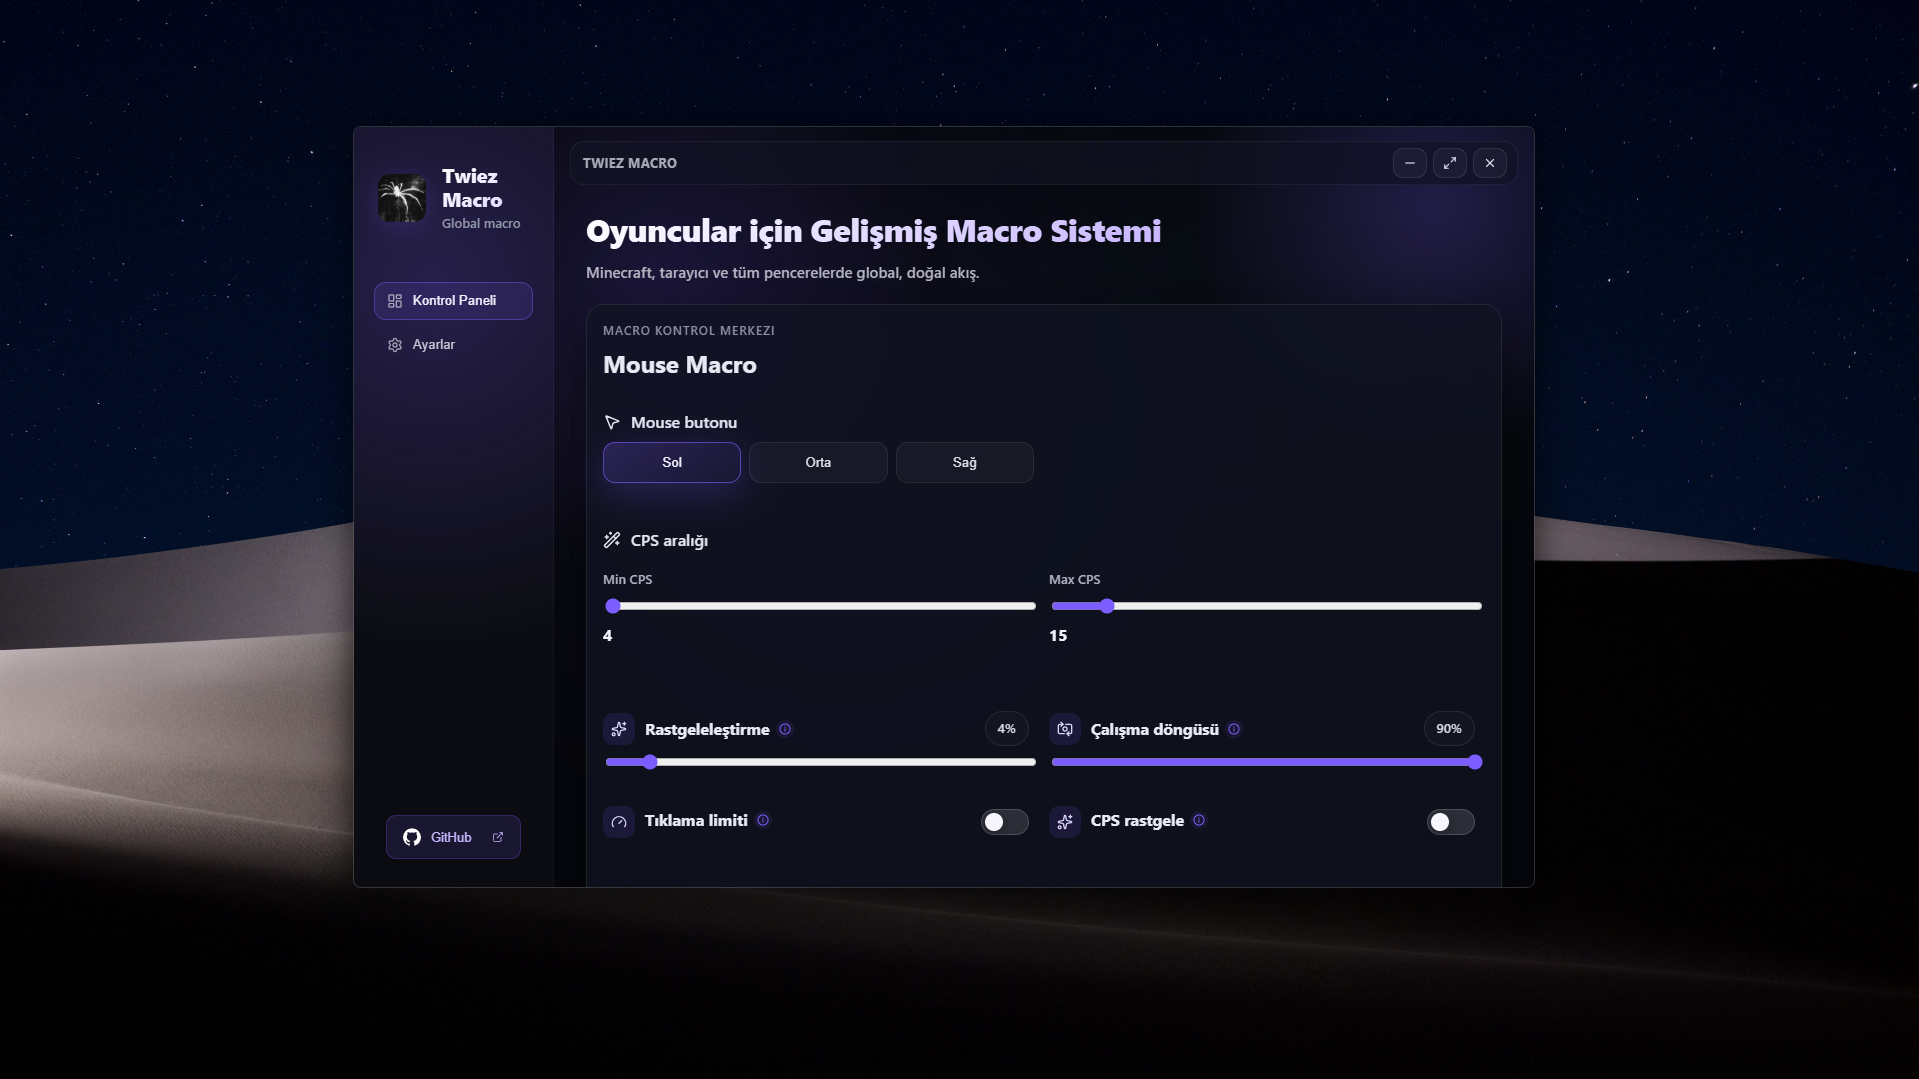Image resolution: width=1919 pixels, height=1079 pixels.
Task: Open the Ayarlar settings page
Action: pyautogui.click(x=453, y=345)
